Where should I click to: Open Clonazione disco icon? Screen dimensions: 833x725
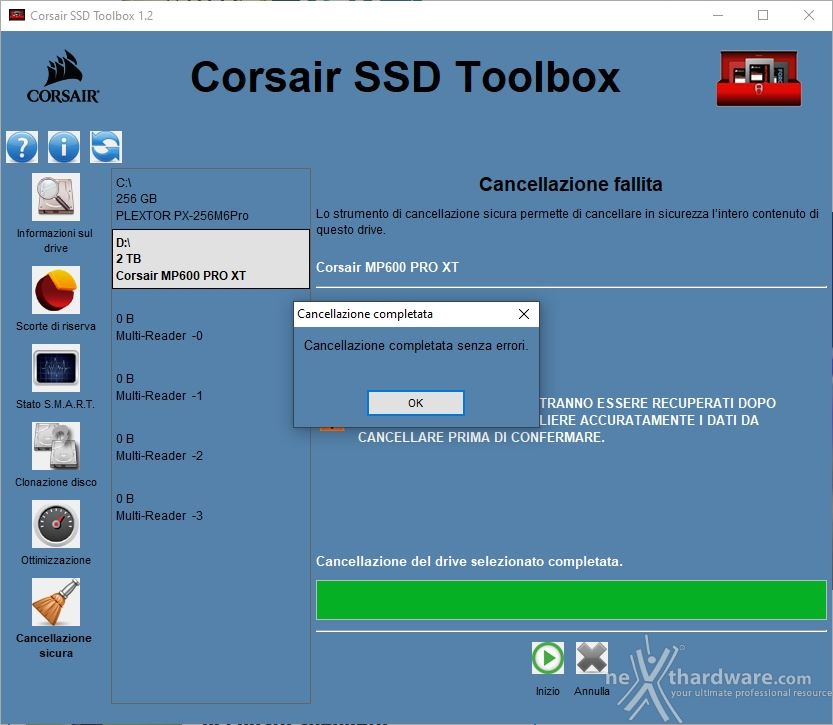tap(56, 446)
